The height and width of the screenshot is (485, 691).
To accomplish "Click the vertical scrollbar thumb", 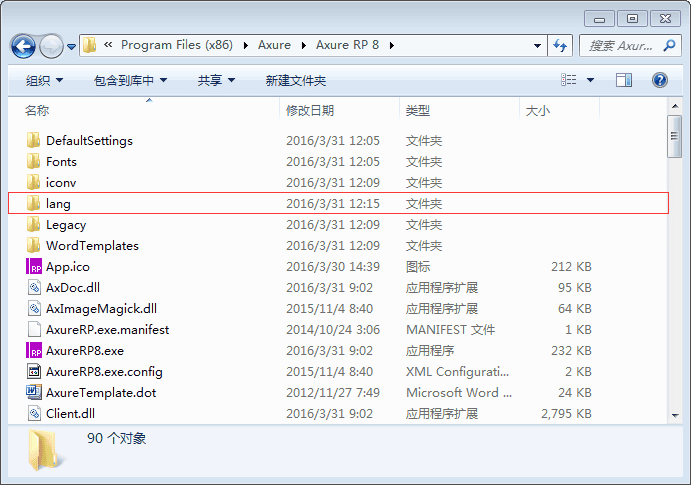I will [674, 136].
